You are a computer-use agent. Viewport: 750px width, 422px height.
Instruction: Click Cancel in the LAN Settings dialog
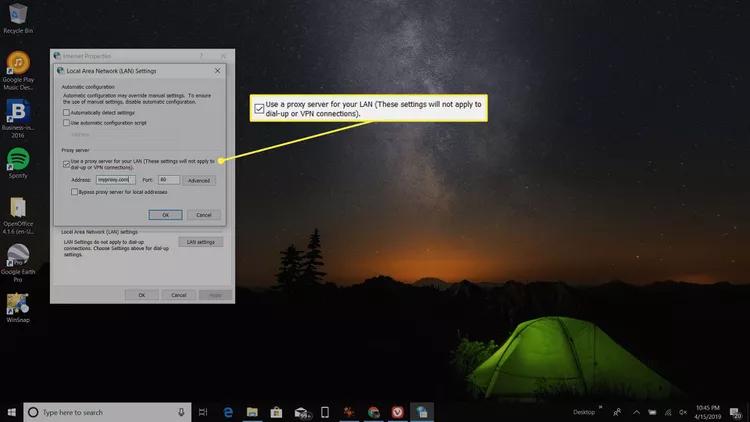[x=204, y=215]
